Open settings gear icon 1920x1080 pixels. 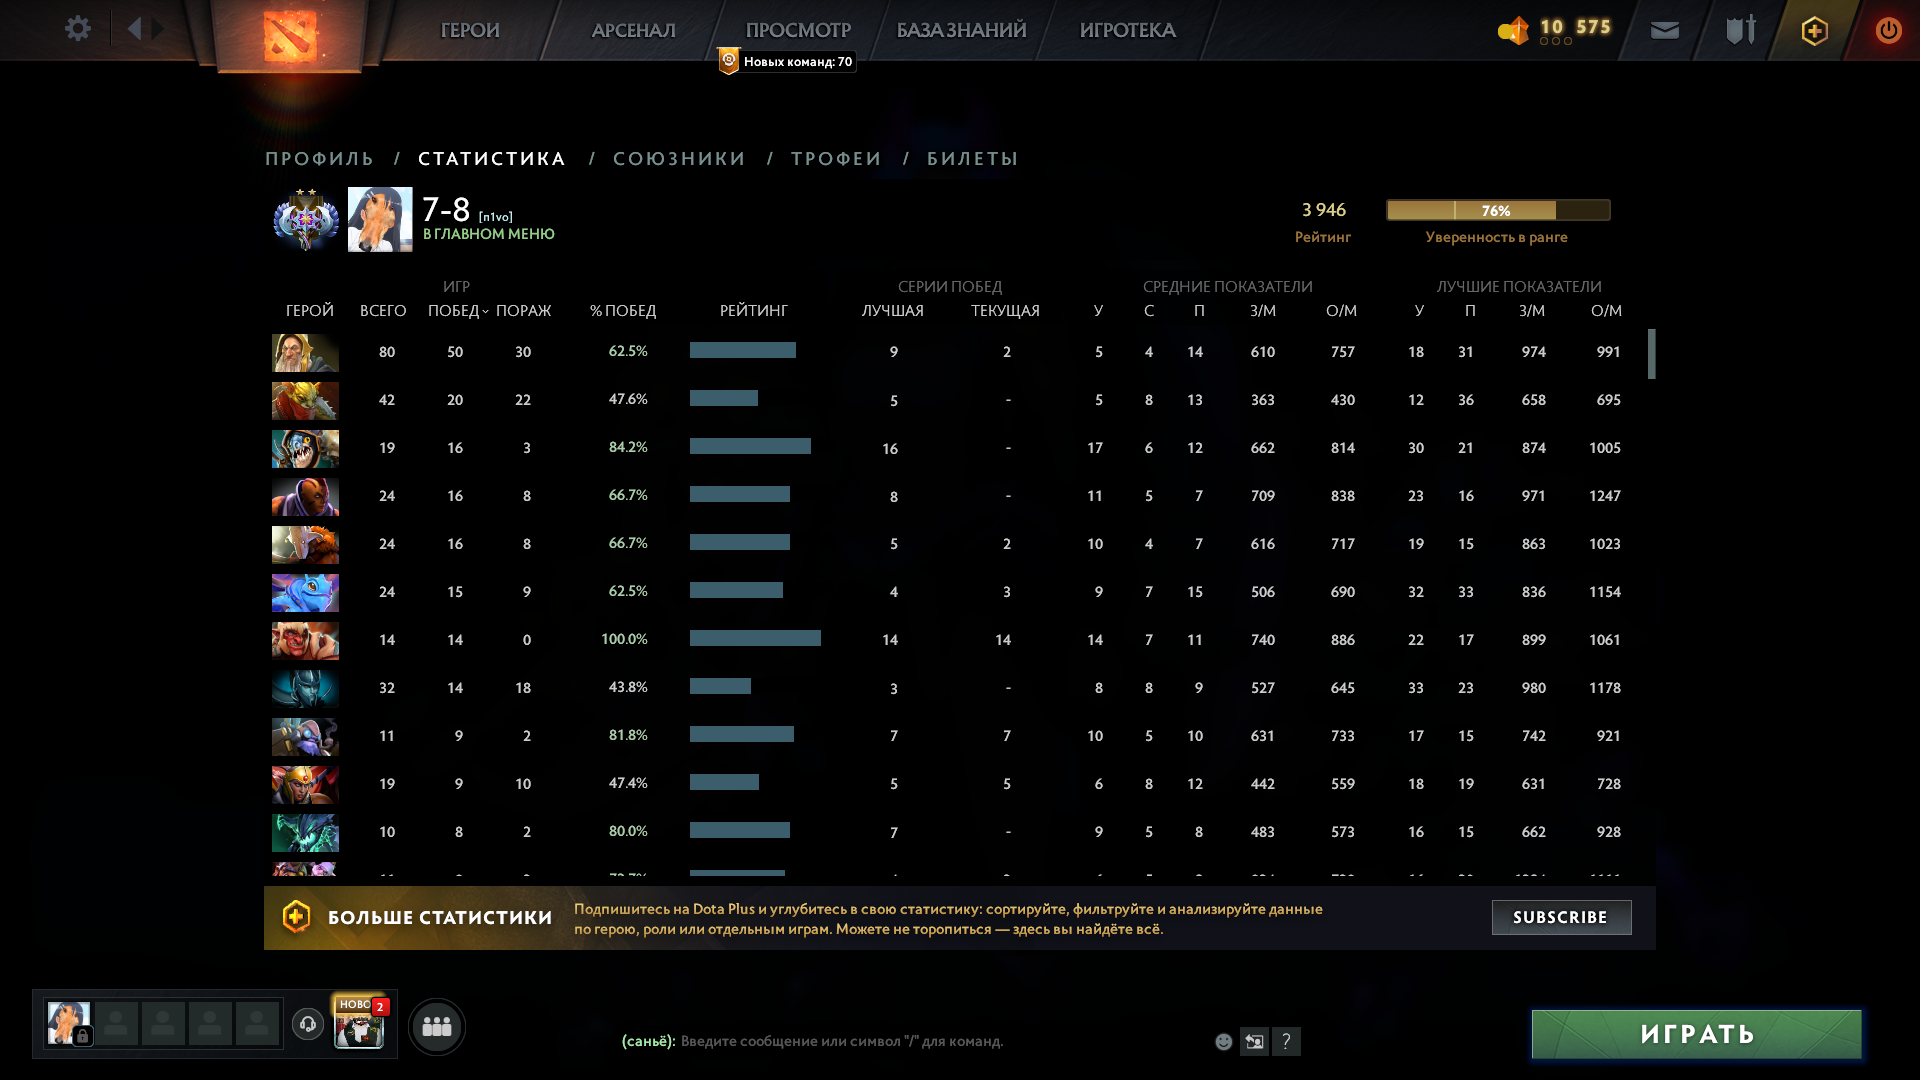77,29
